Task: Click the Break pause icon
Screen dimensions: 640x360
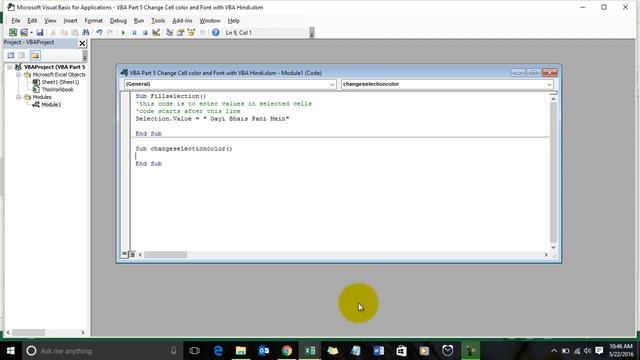Action: point(134,32)
